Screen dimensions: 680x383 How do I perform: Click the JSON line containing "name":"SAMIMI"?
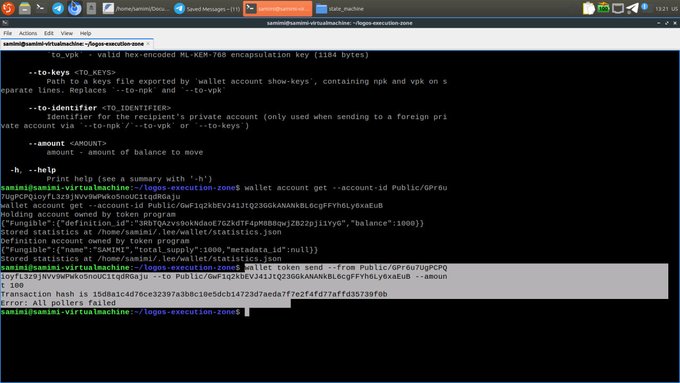[x=159, y=250]
